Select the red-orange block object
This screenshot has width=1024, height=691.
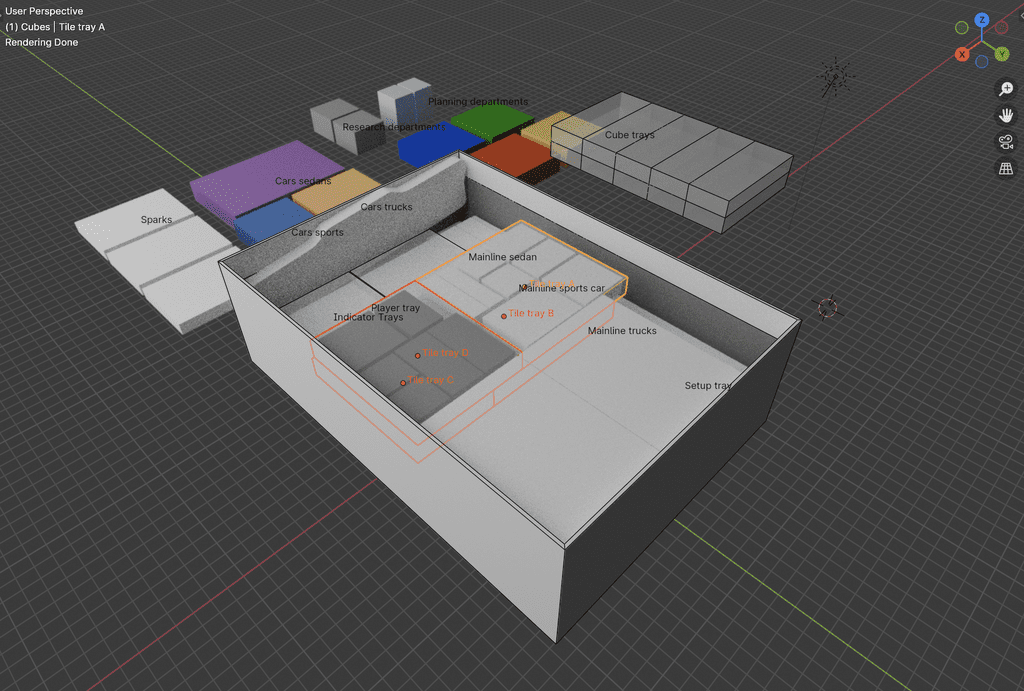pyautogui.click(x=516, y=155)
